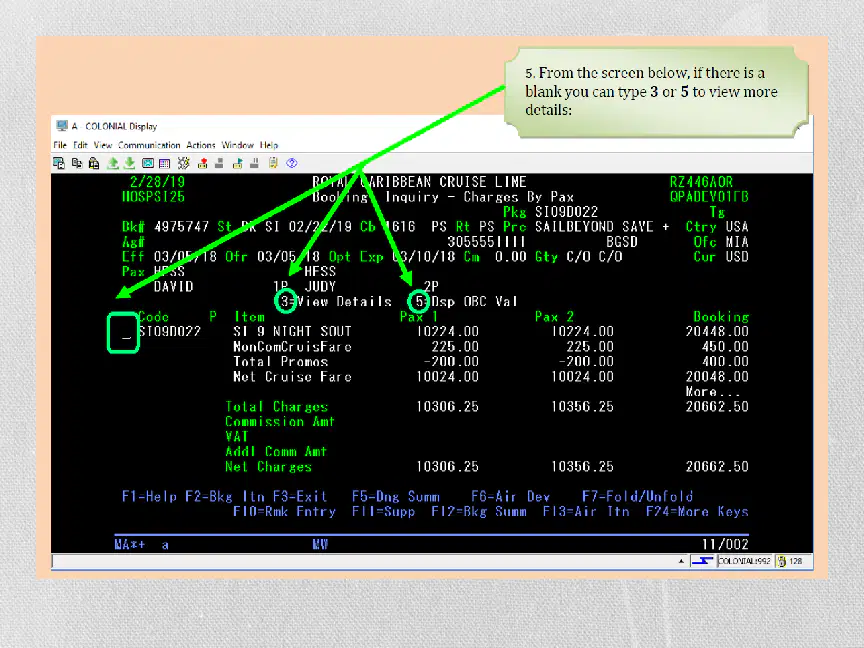Open the Communication menu

pyautogui.click(x=149, y=145)
